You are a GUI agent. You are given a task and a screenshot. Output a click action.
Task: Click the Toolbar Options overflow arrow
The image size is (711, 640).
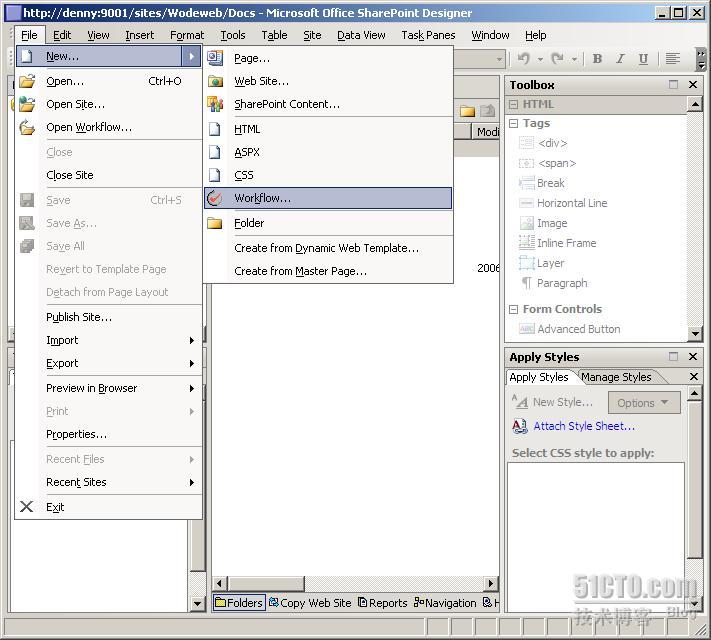pos(701,59)
